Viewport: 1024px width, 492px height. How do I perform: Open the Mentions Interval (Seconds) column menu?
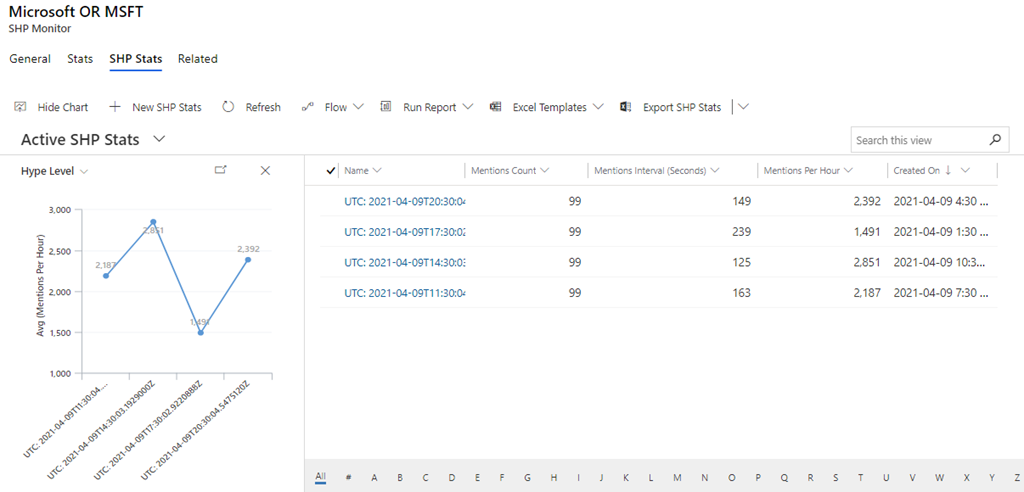714,171
